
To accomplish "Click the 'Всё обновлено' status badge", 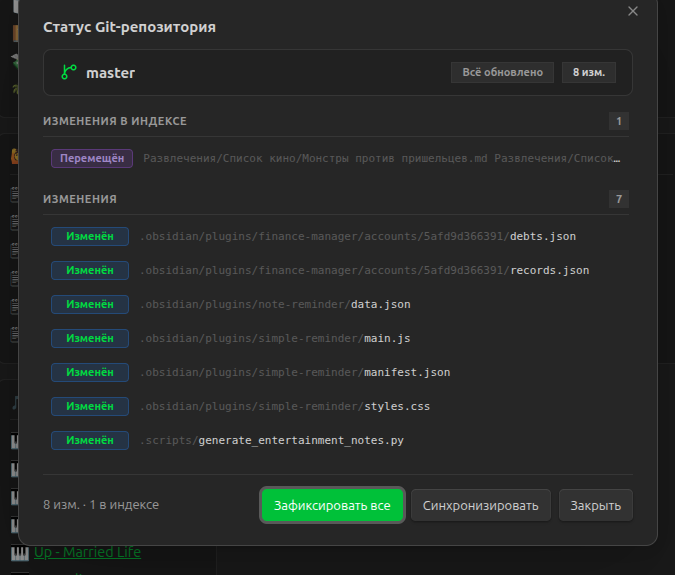I will pyautogui.click(x=502, y=72).
